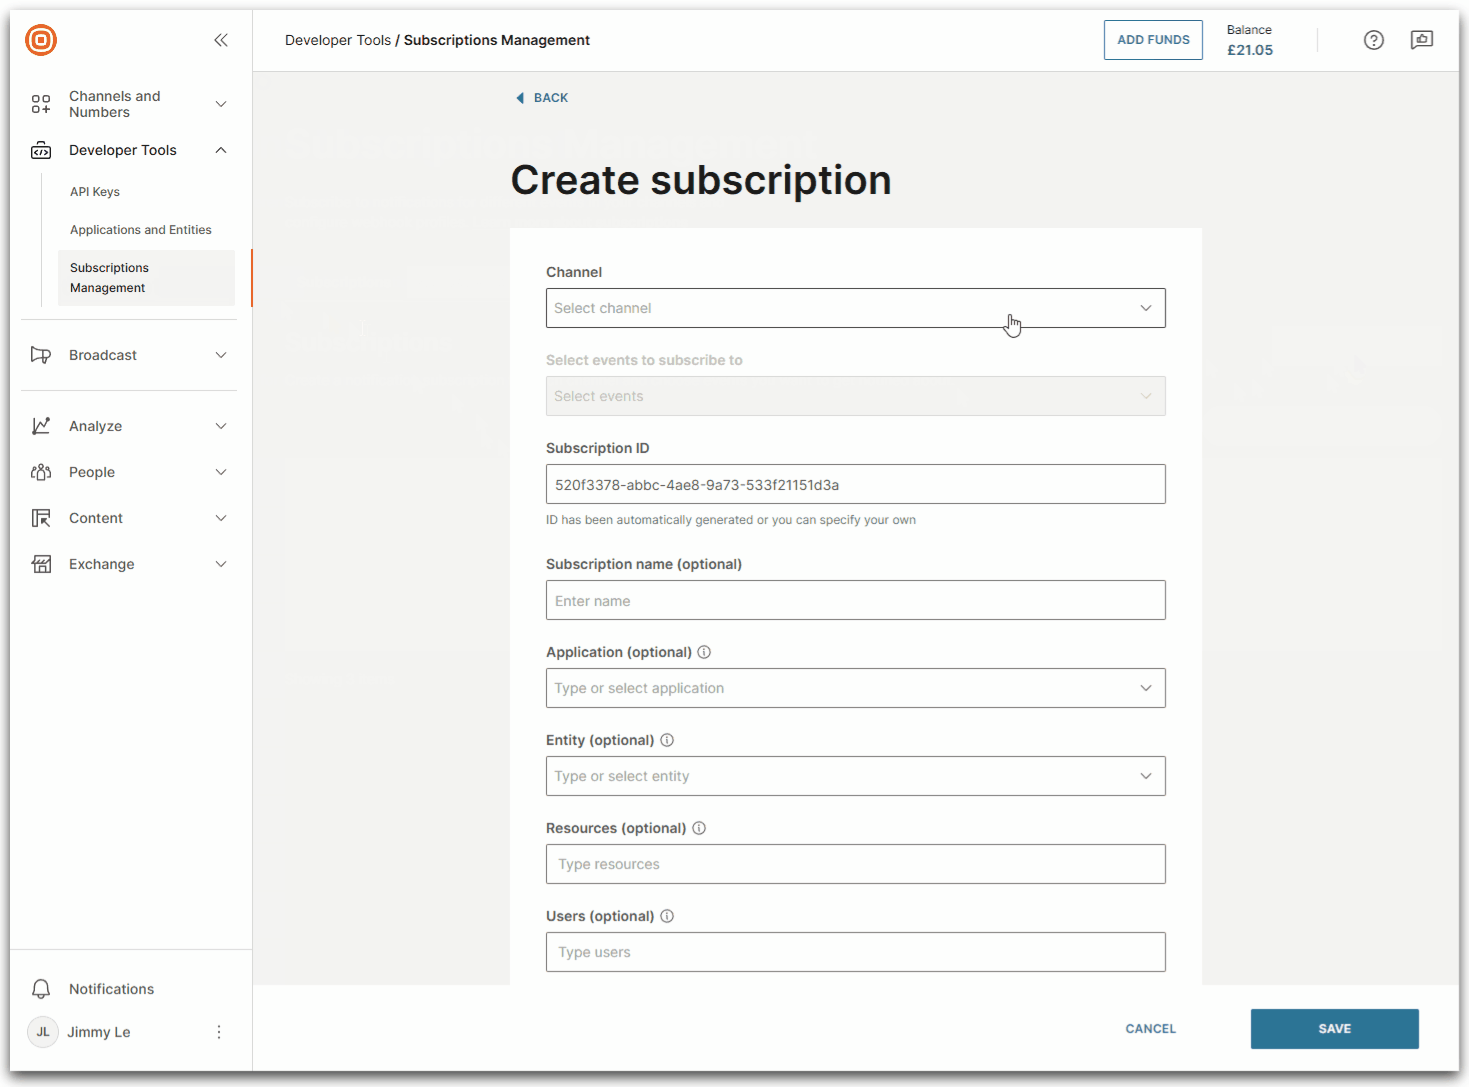Open the feedback chat icon in the header
1469x1087 pixels.
1422,40
